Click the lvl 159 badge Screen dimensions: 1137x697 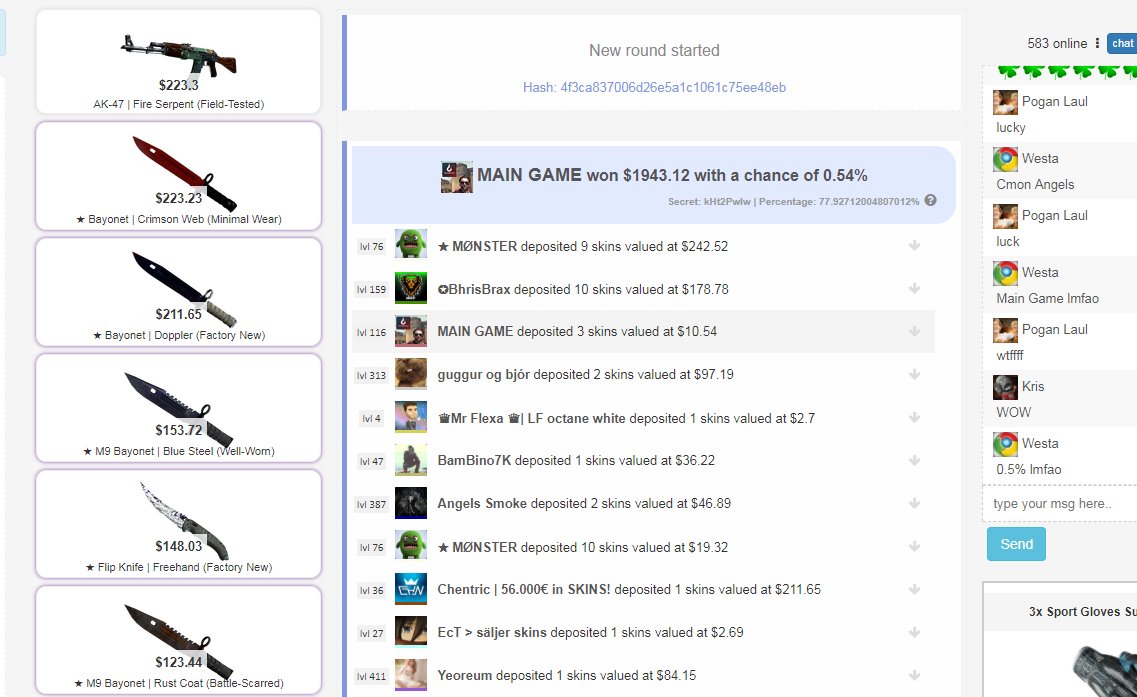tap(371, 289)
